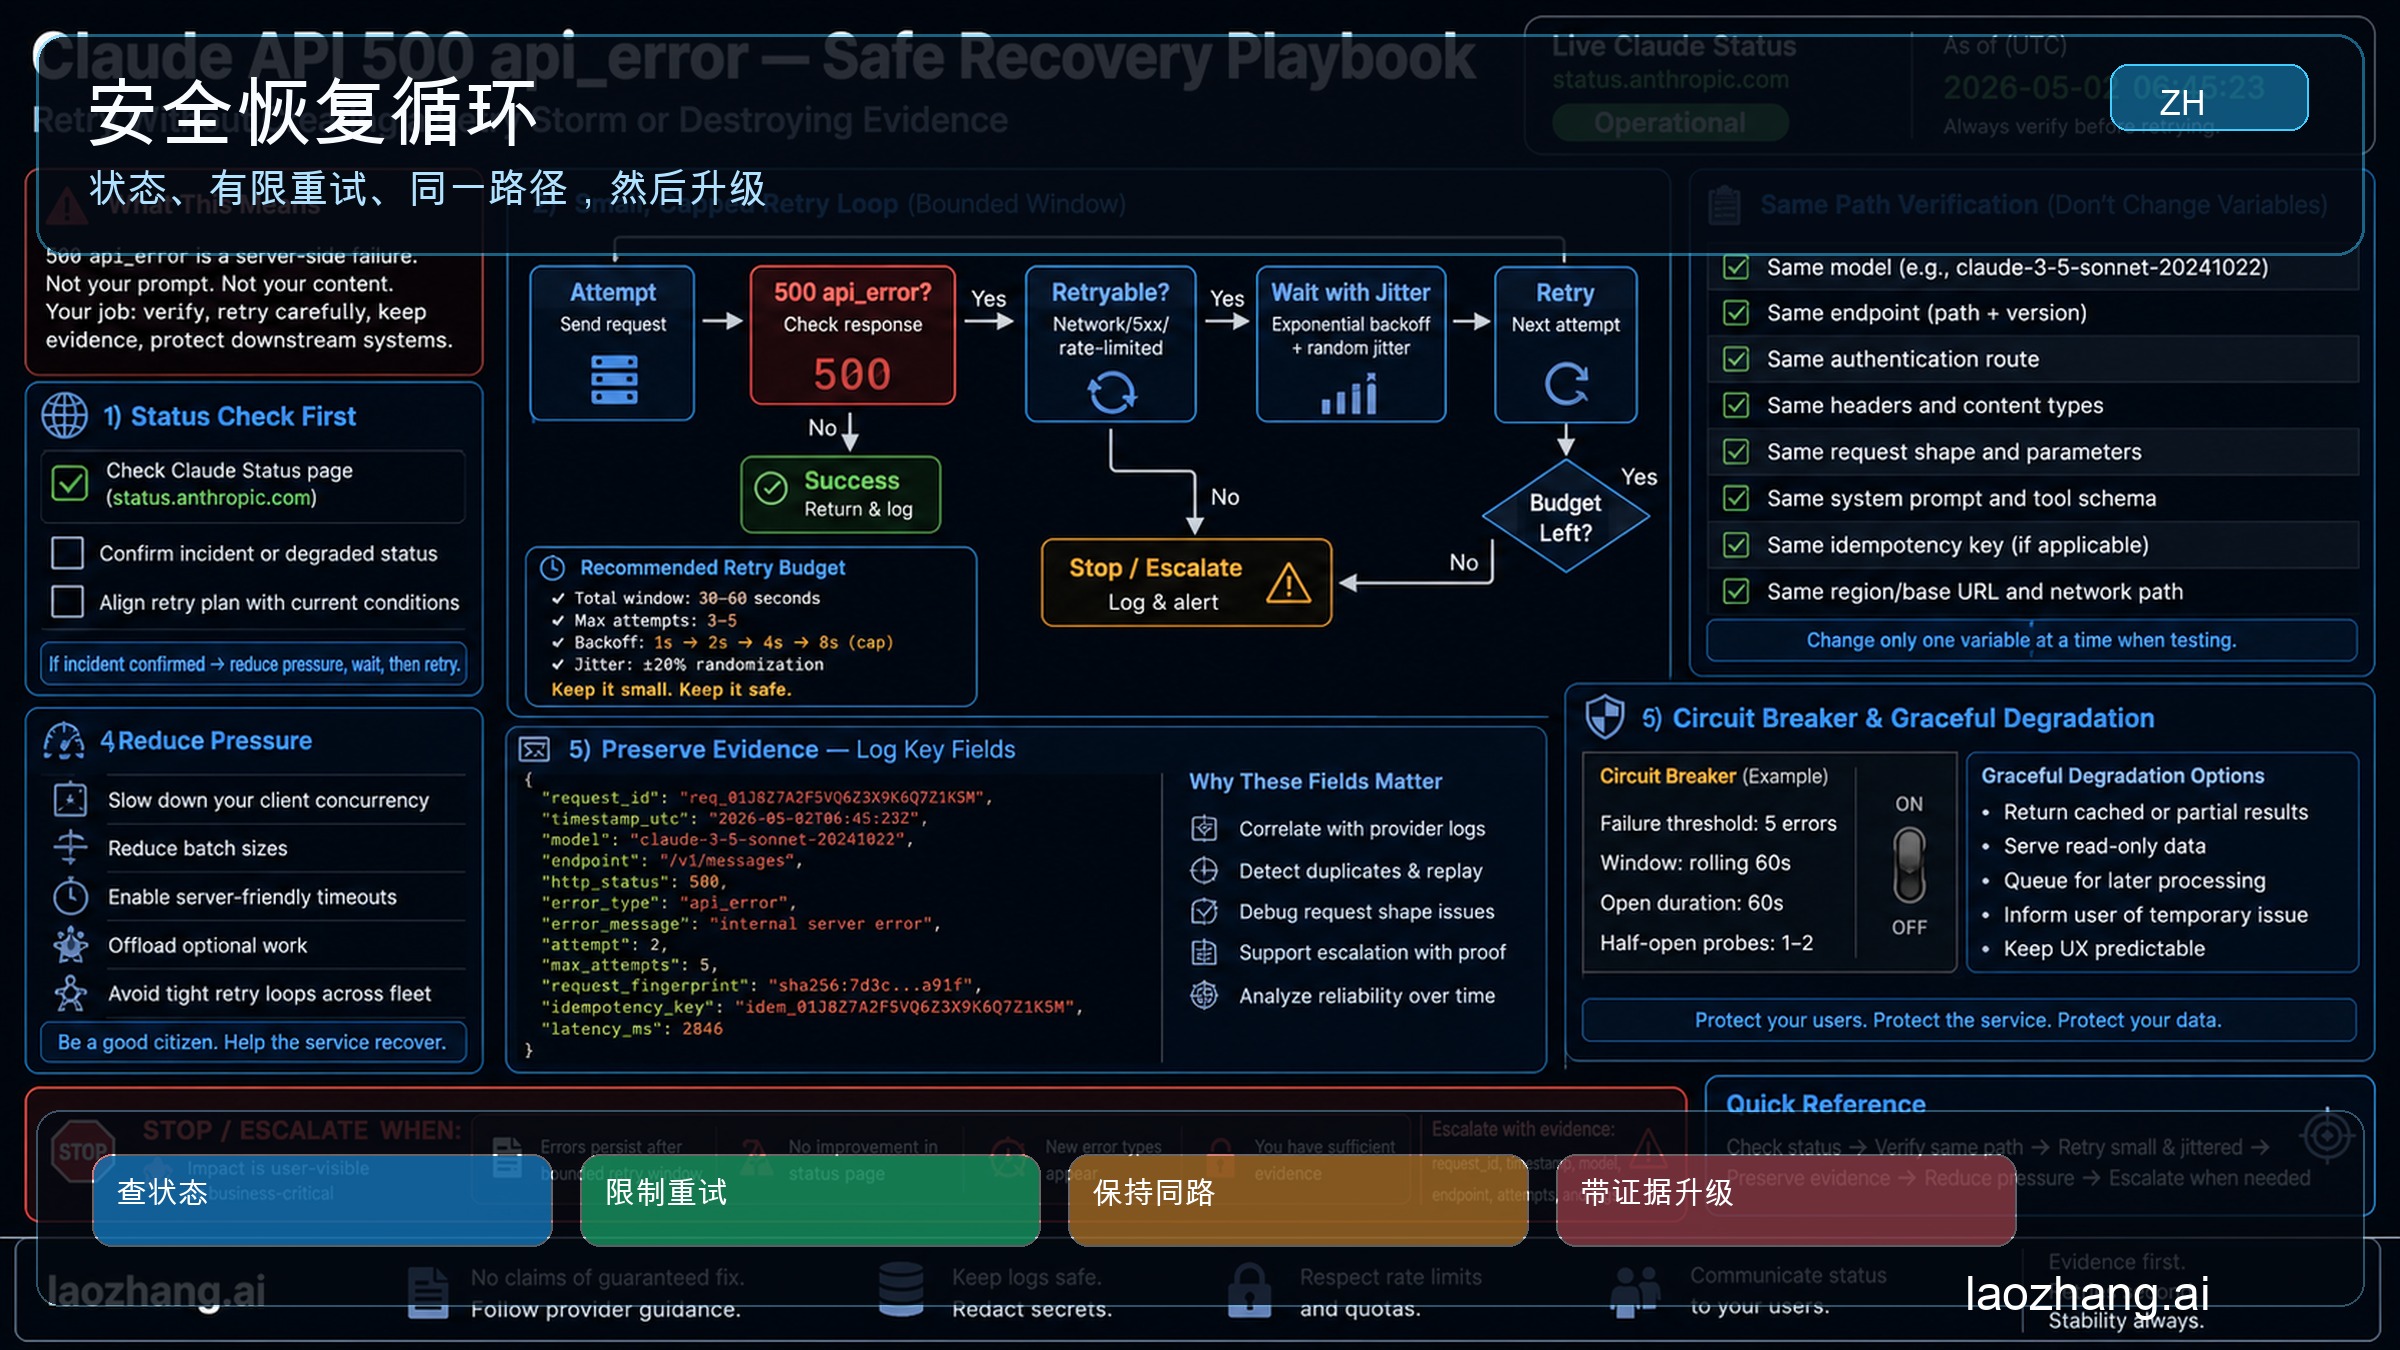
Task: Click the ZH language badge
Action: click(2209, 98)
